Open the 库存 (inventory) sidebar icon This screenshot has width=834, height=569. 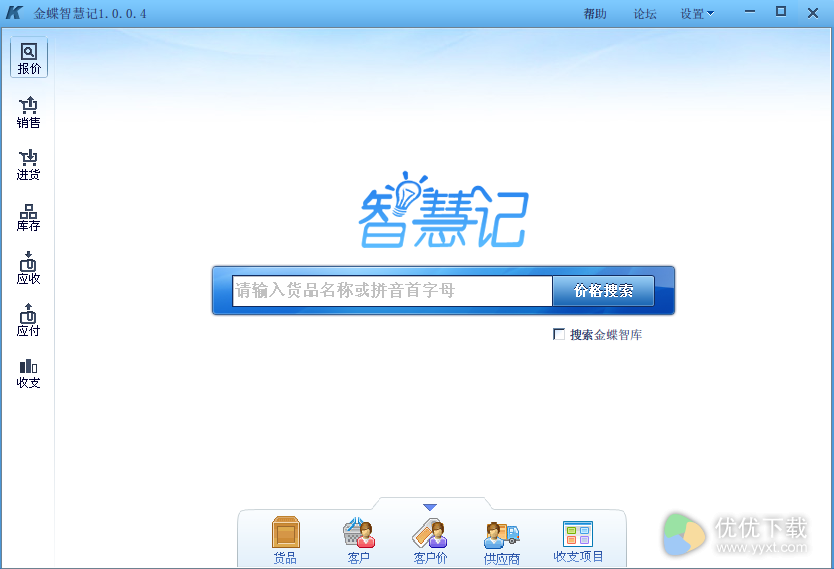[x=29, y=217]
